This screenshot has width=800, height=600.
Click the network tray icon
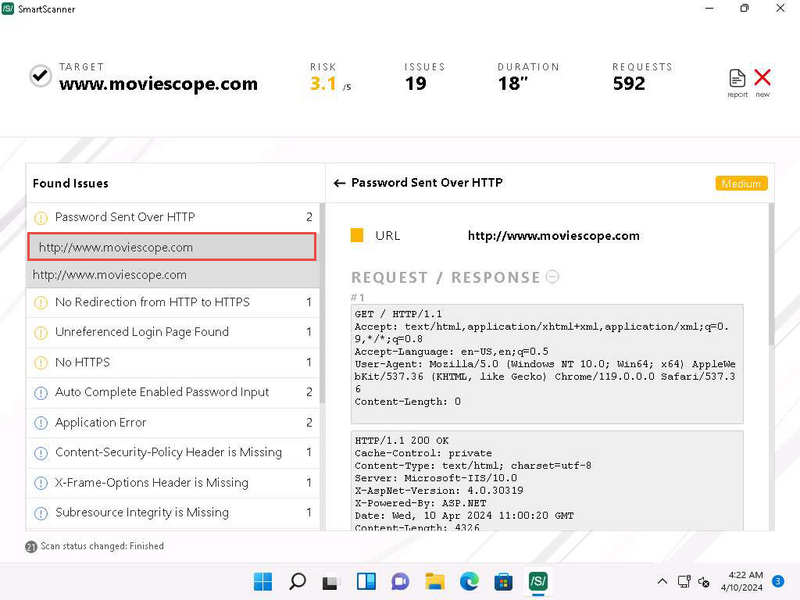684,582
